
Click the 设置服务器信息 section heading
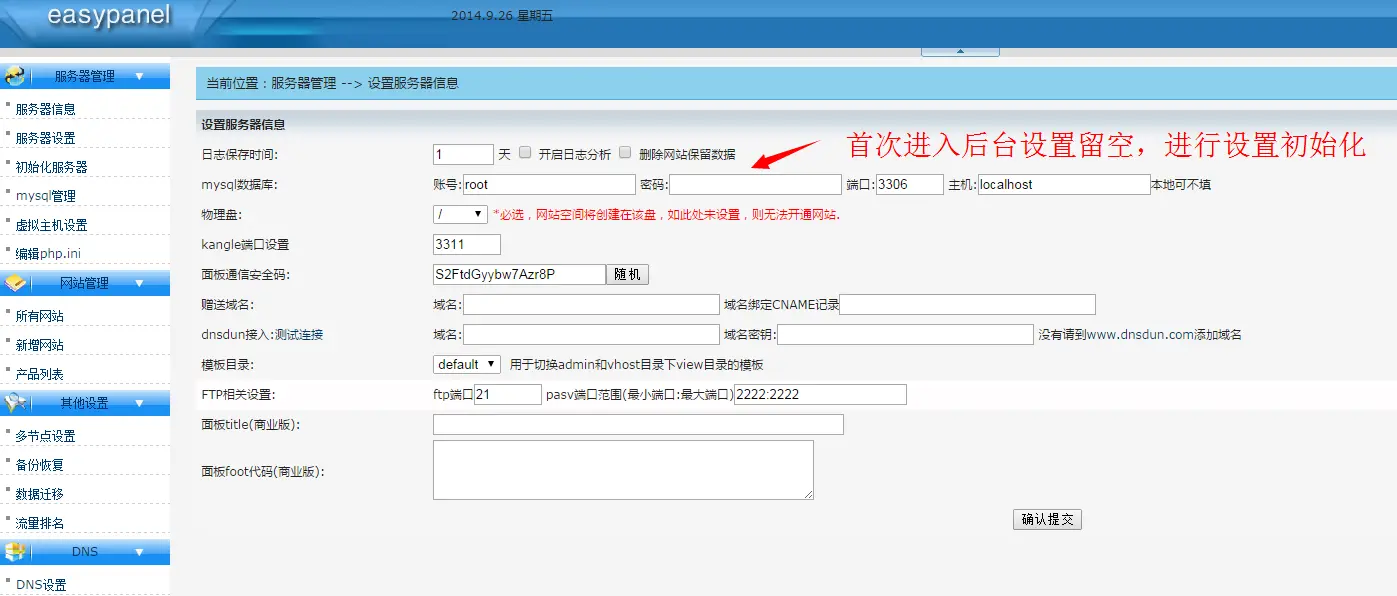pyautogui.click(x=243, y=125)
